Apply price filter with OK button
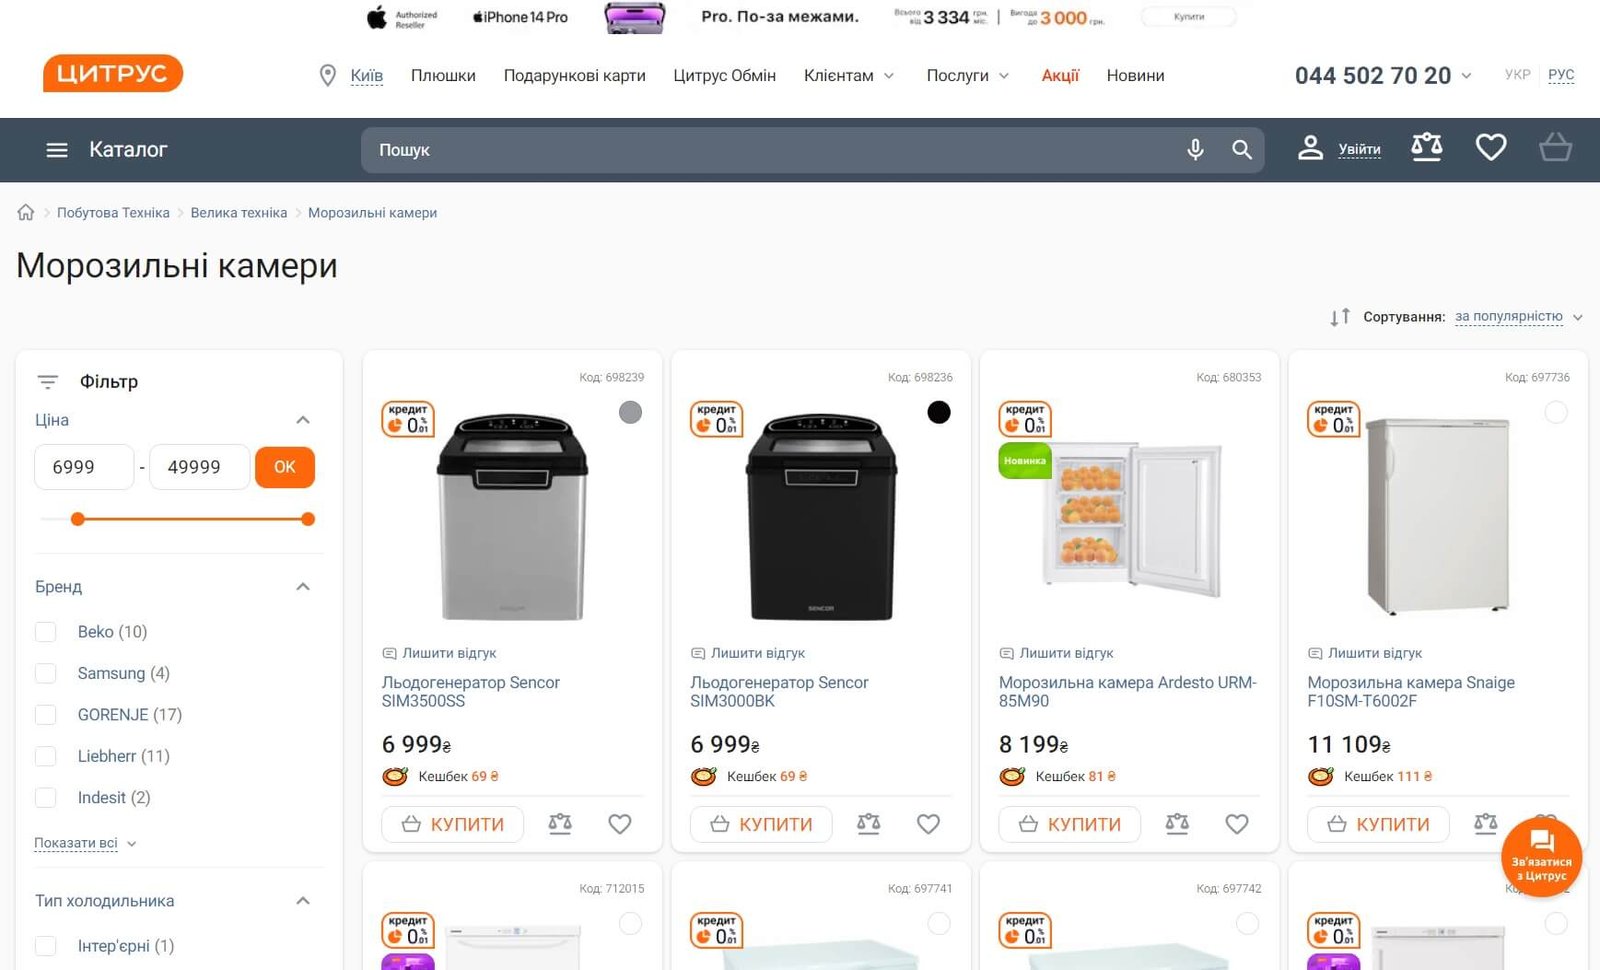This screenshot has width=1600, height=970. tap(285, 467)
